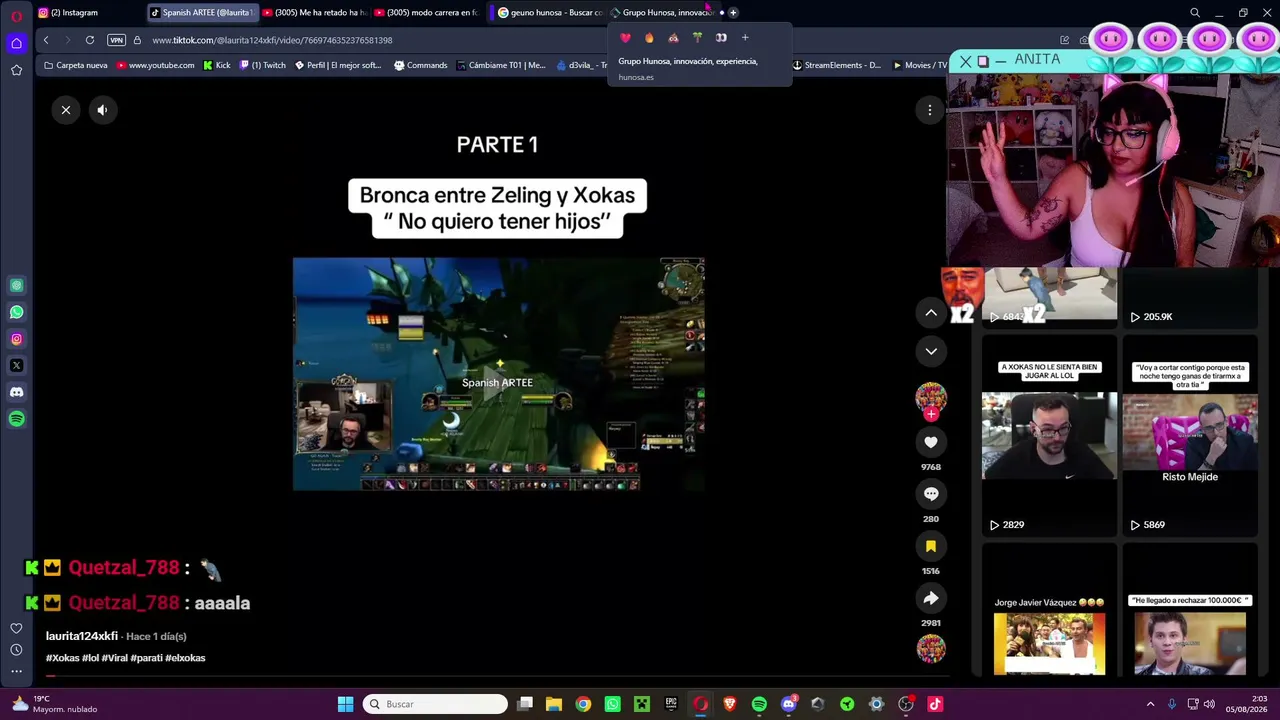Close the TikTok video viewer
Viewport: 1280px width, 720px height.
click(x=66, y=110)
